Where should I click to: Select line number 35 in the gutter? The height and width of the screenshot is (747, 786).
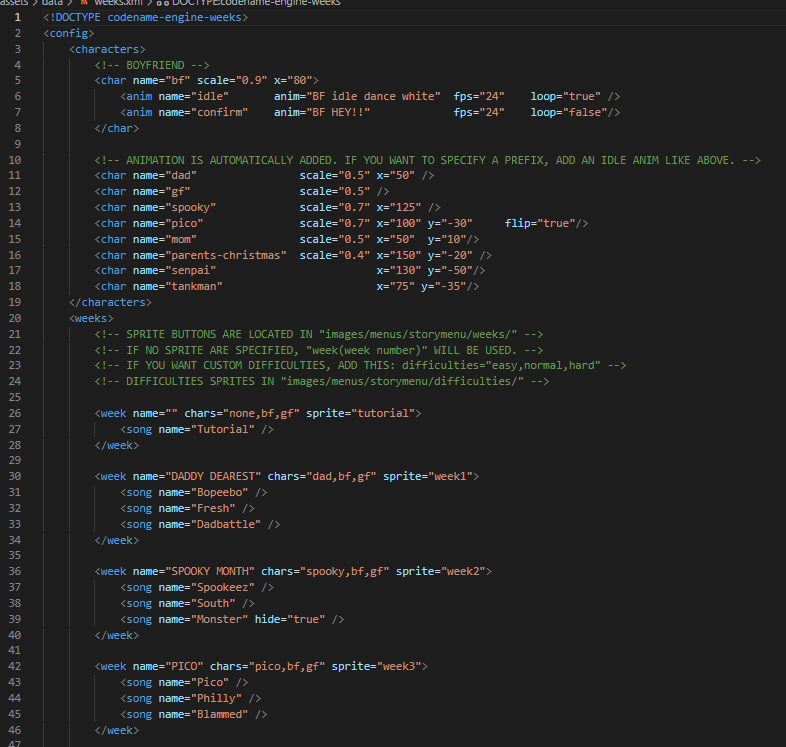pyautogui.click(x=15, y=555)
